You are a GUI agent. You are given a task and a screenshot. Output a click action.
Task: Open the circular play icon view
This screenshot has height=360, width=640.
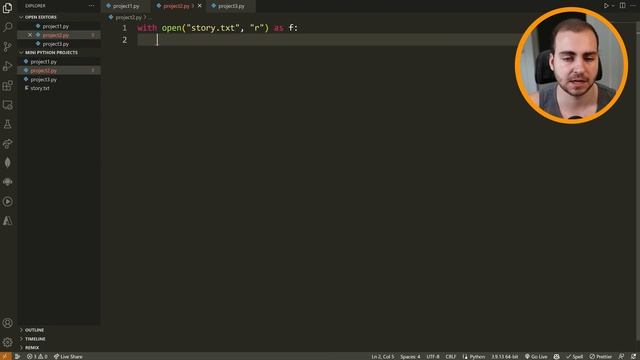click(x=7, y=201)
